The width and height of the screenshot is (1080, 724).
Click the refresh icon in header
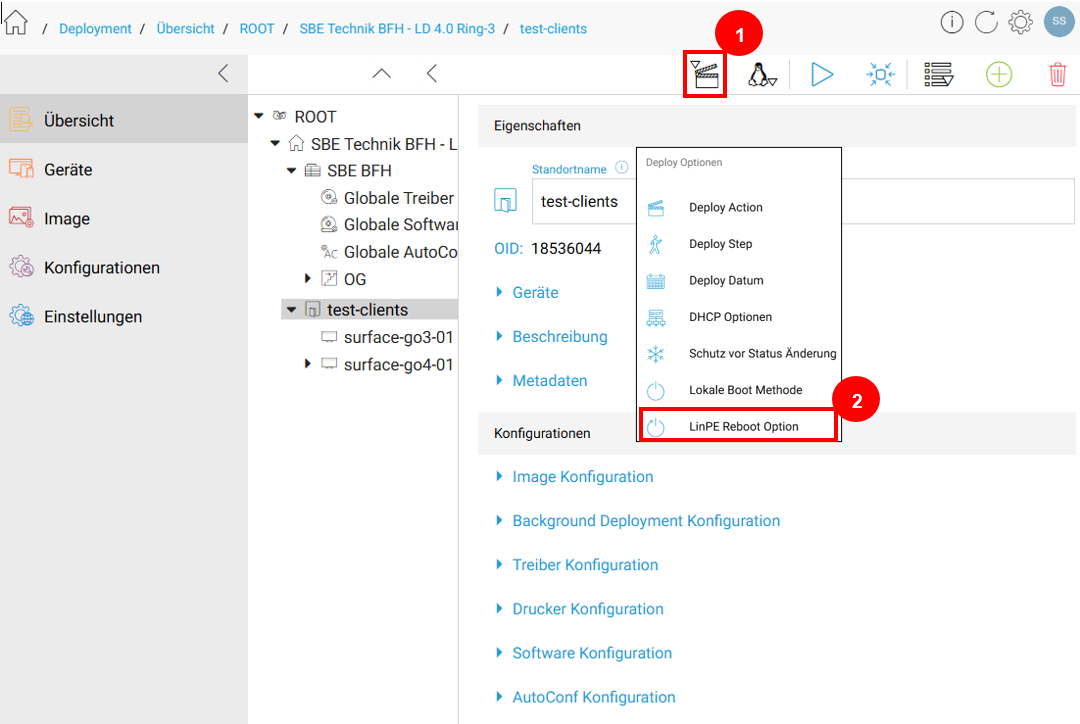click(x=986, y=23)
